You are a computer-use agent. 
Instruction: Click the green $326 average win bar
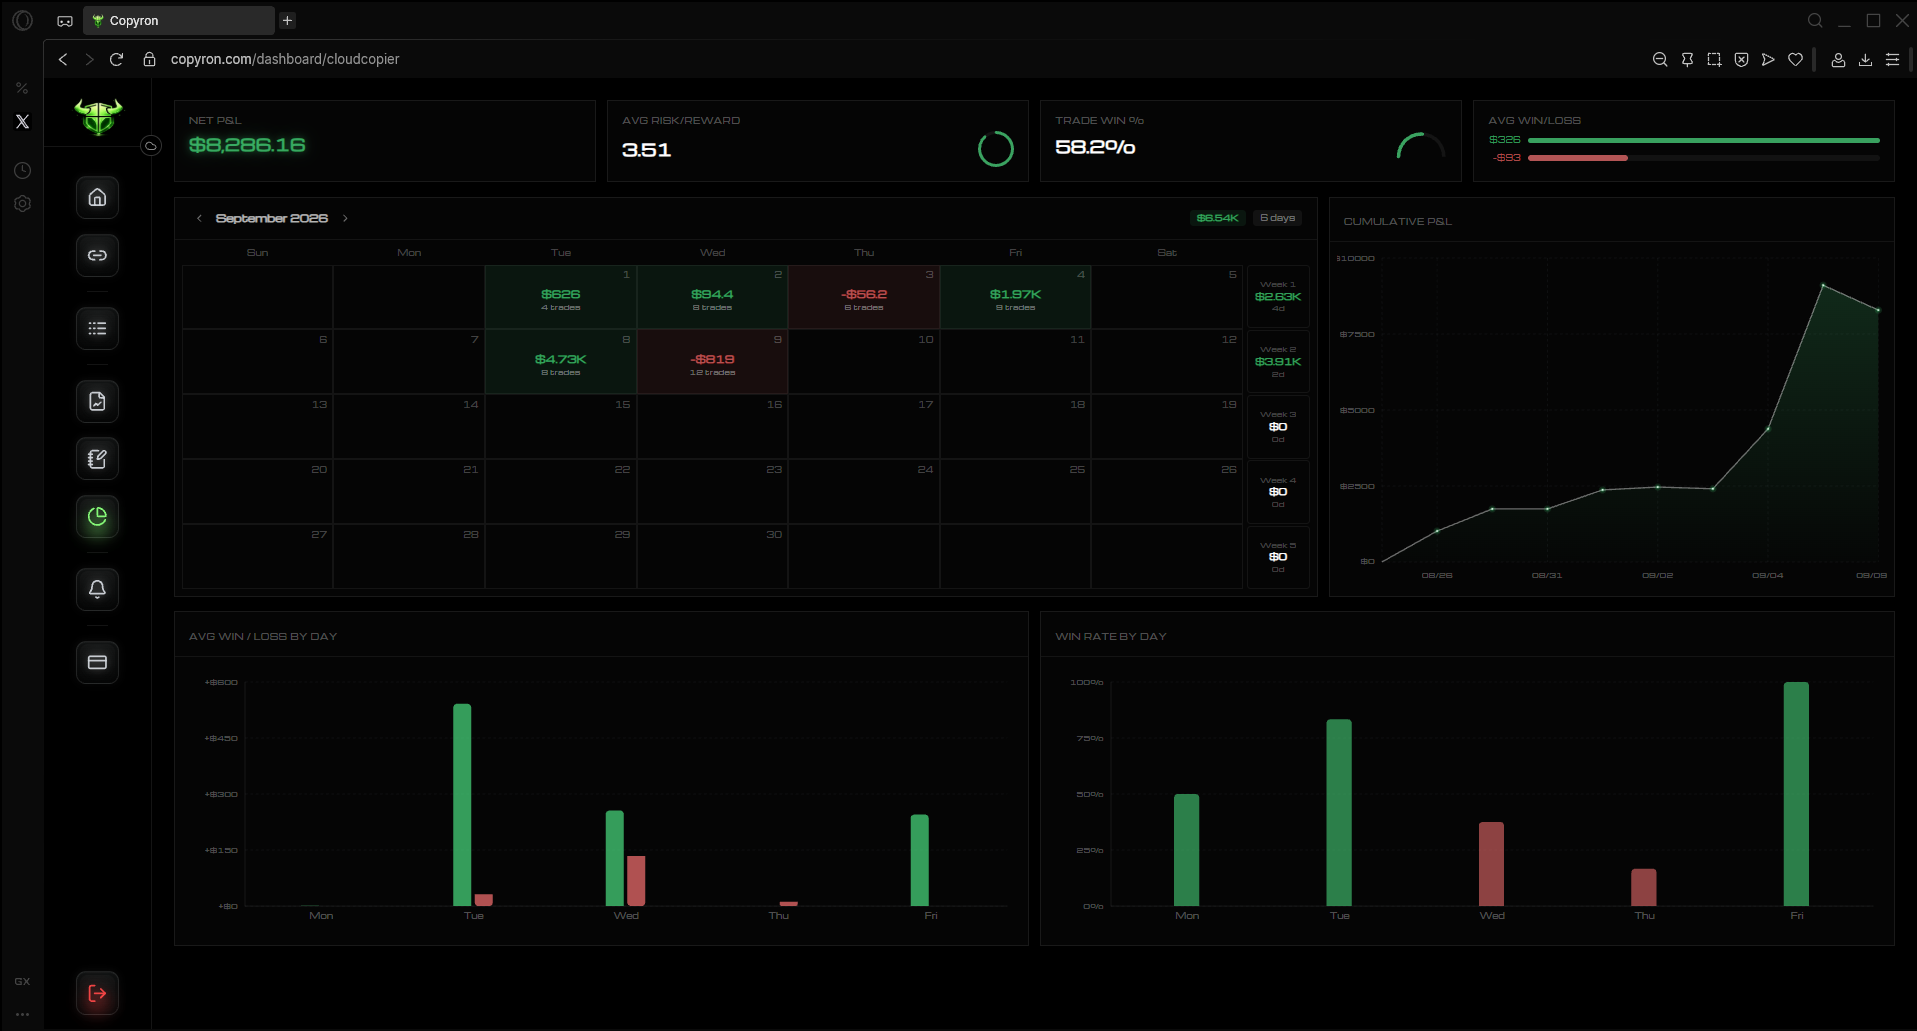(1703, 140)
